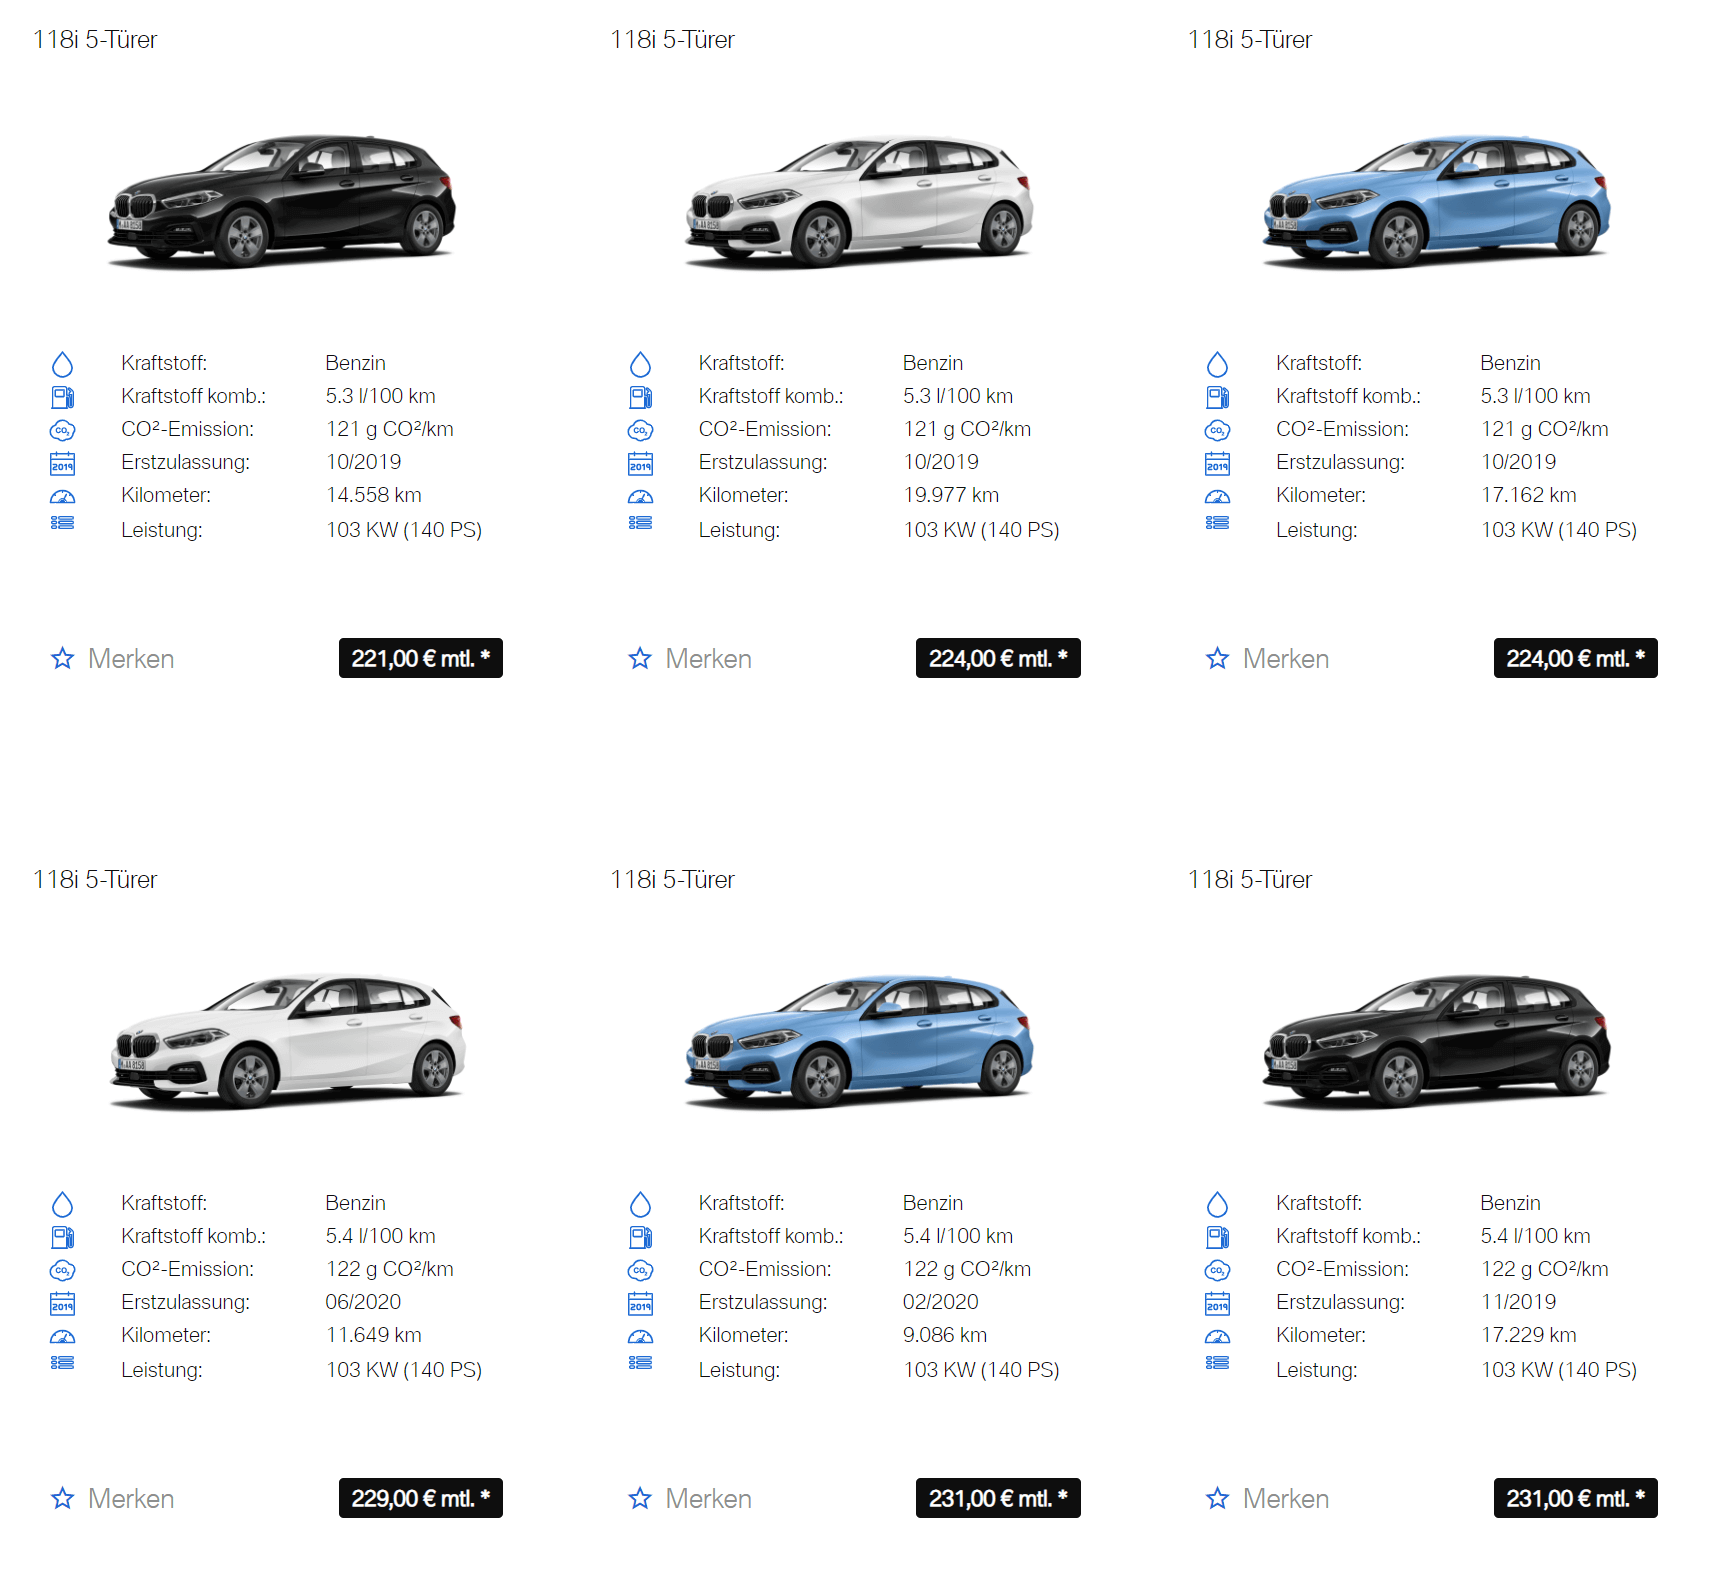The width and height of the screenshot is (1722, 1576).
Task: Click the black BMW image priced 221,00 €
Action: coord(282,202)
